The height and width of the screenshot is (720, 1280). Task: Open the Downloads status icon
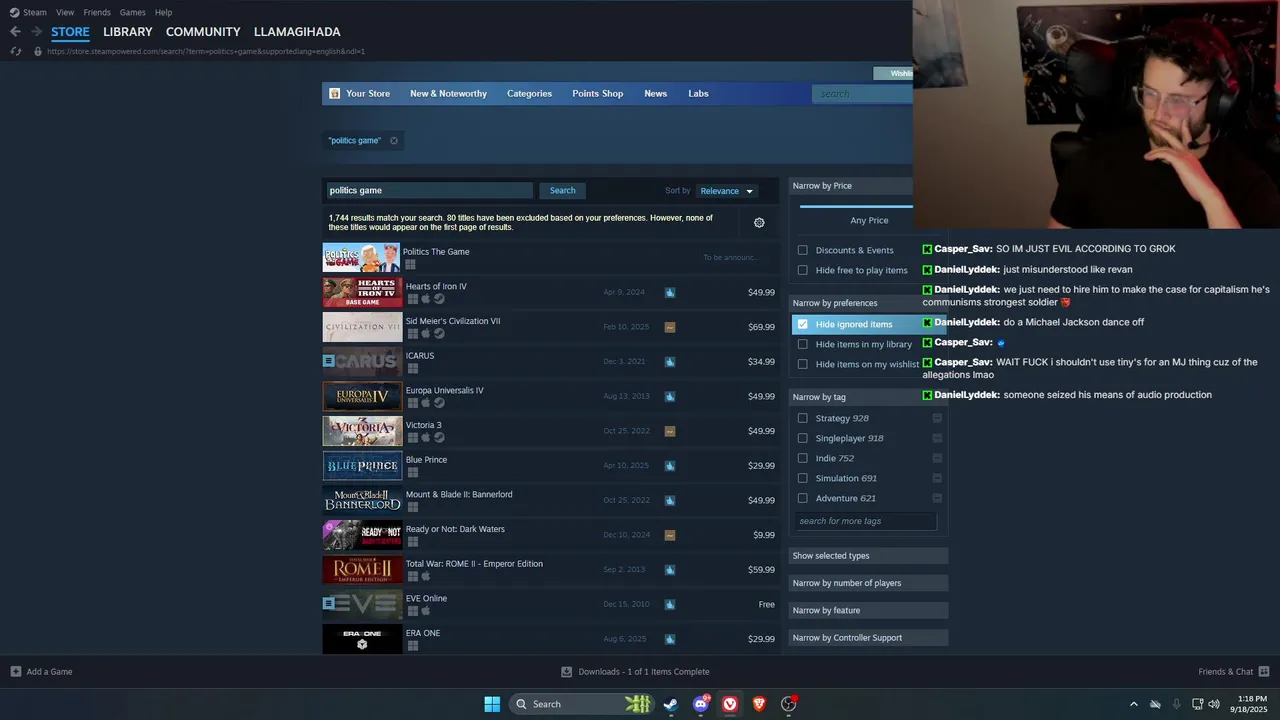point(567,672)
